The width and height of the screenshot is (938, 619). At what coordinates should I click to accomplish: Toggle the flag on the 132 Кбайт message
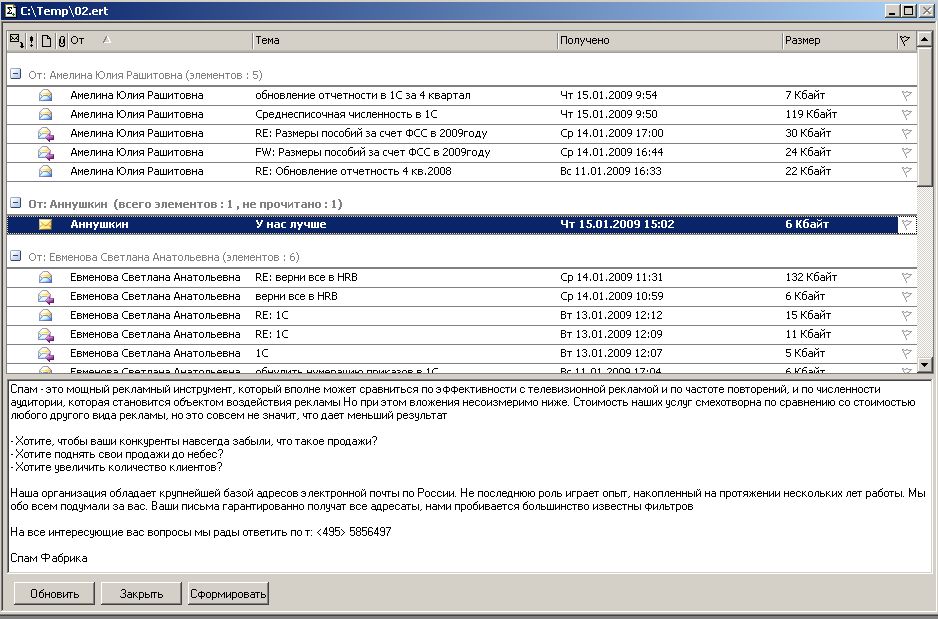(x=906, y=277)
